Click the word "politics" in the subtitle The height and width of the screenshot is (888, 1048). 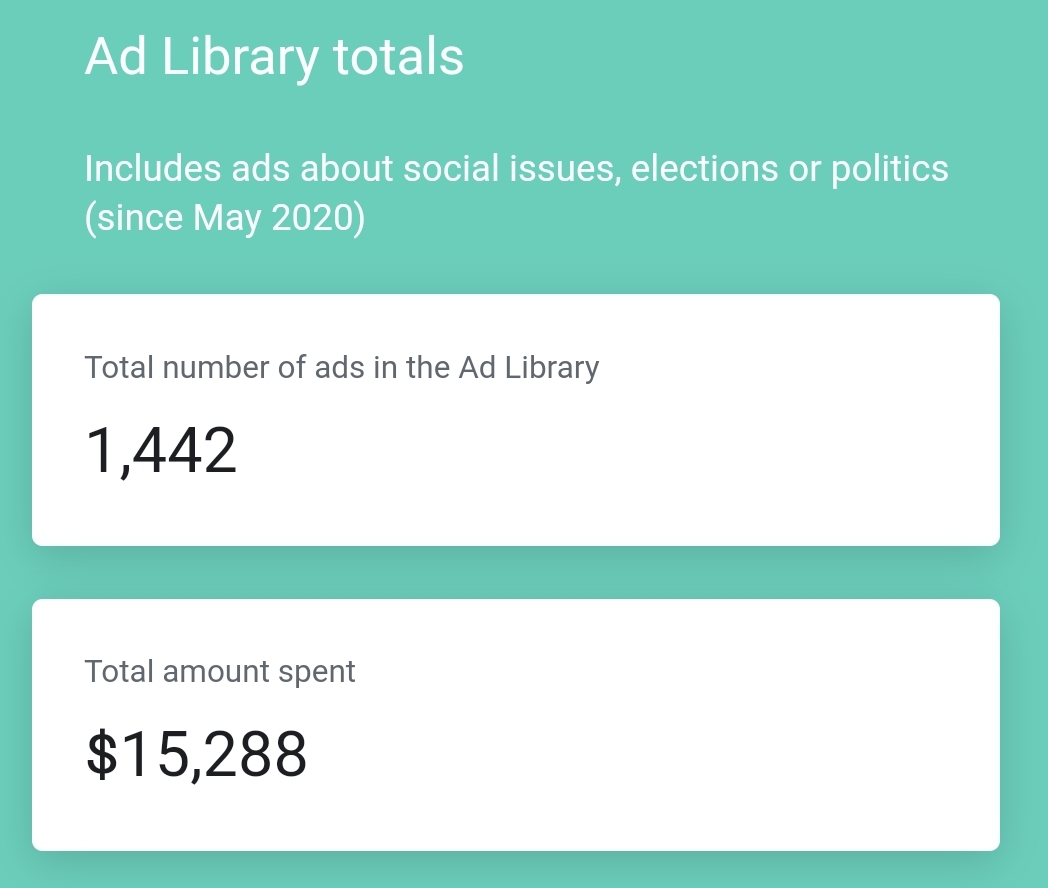(890, 170)
